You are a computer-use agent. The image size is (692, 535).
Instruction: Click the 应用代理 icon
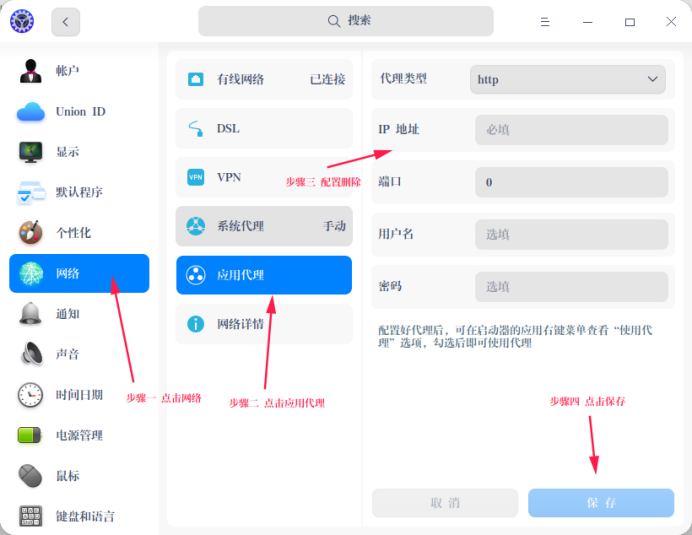pos(196,275)
